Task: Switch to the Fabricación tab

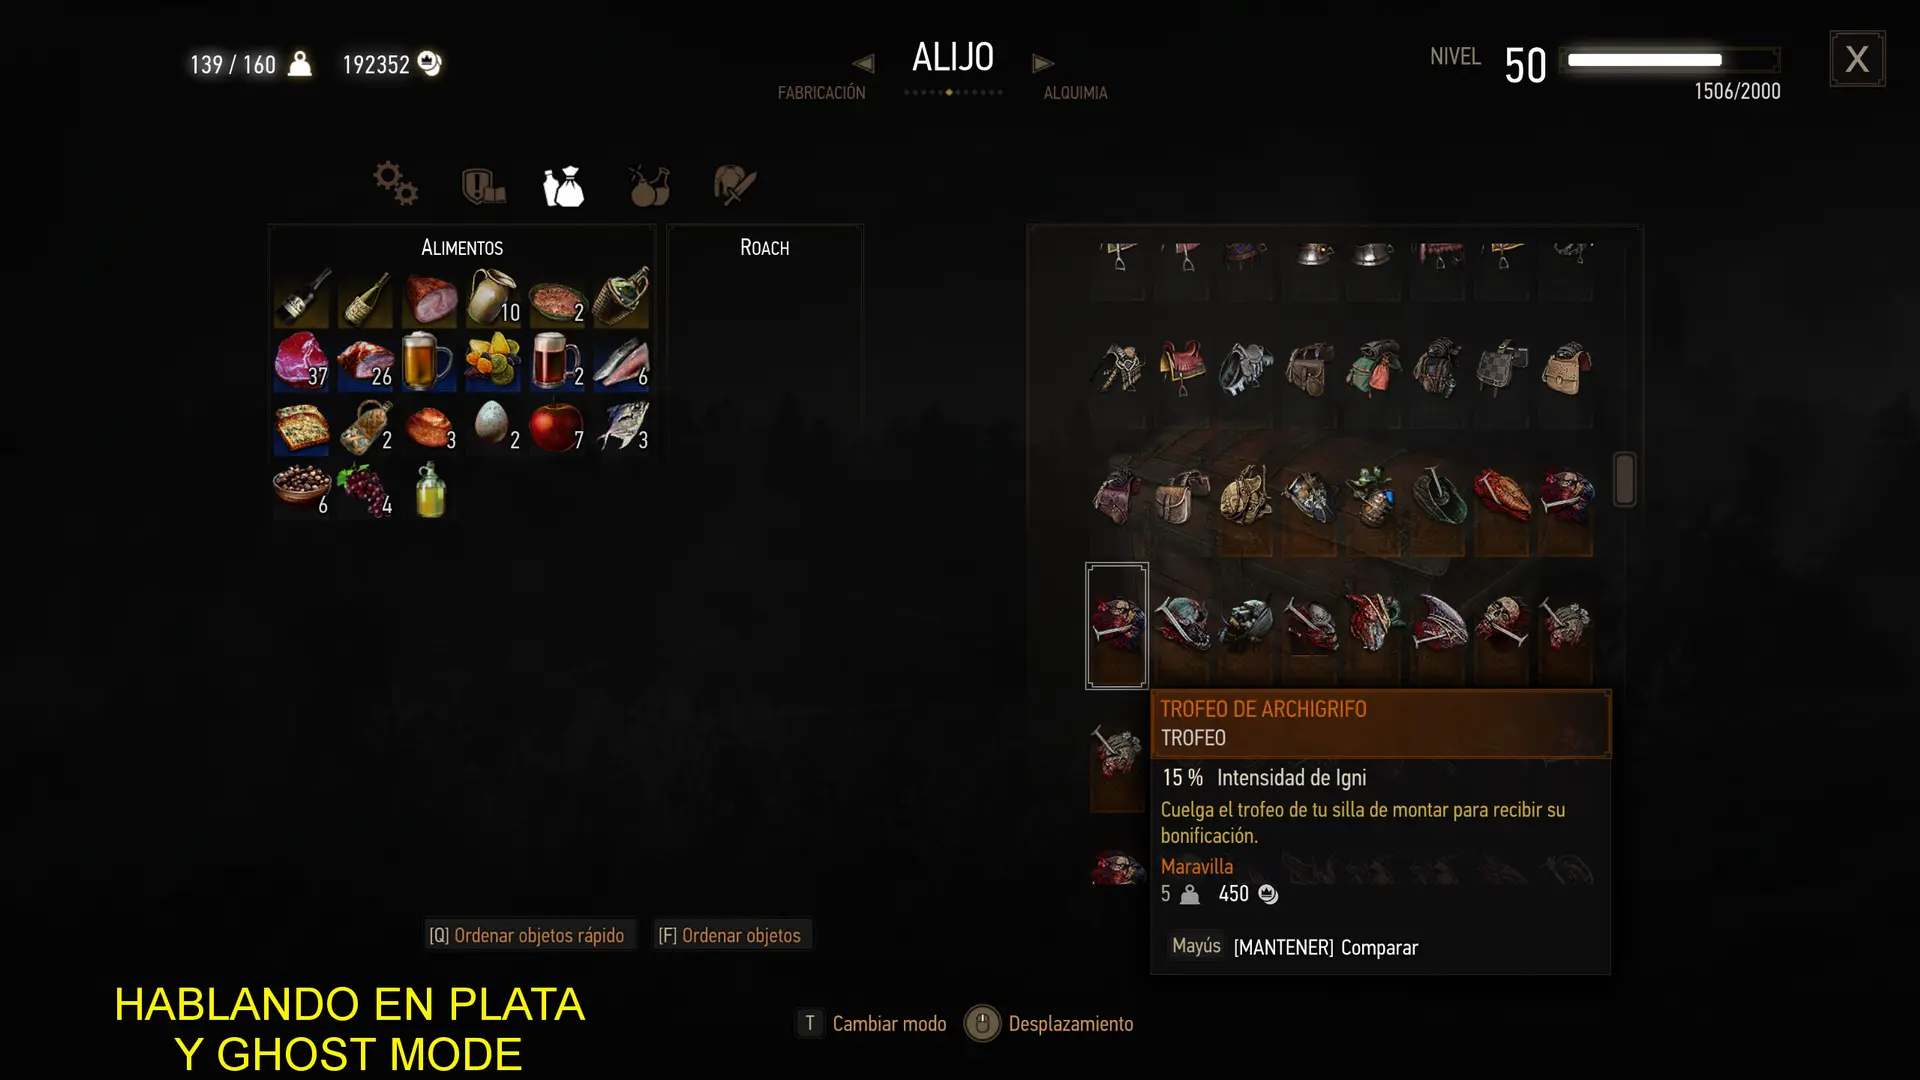Action: coord(822,93)
